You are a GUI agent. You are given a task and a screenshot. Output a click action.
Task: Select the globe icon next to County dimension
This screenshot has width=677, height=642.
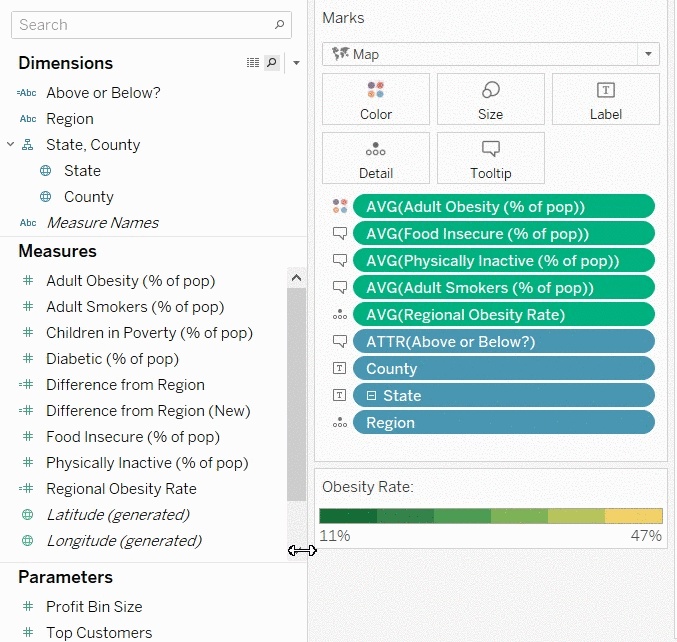tap(45, 197)
